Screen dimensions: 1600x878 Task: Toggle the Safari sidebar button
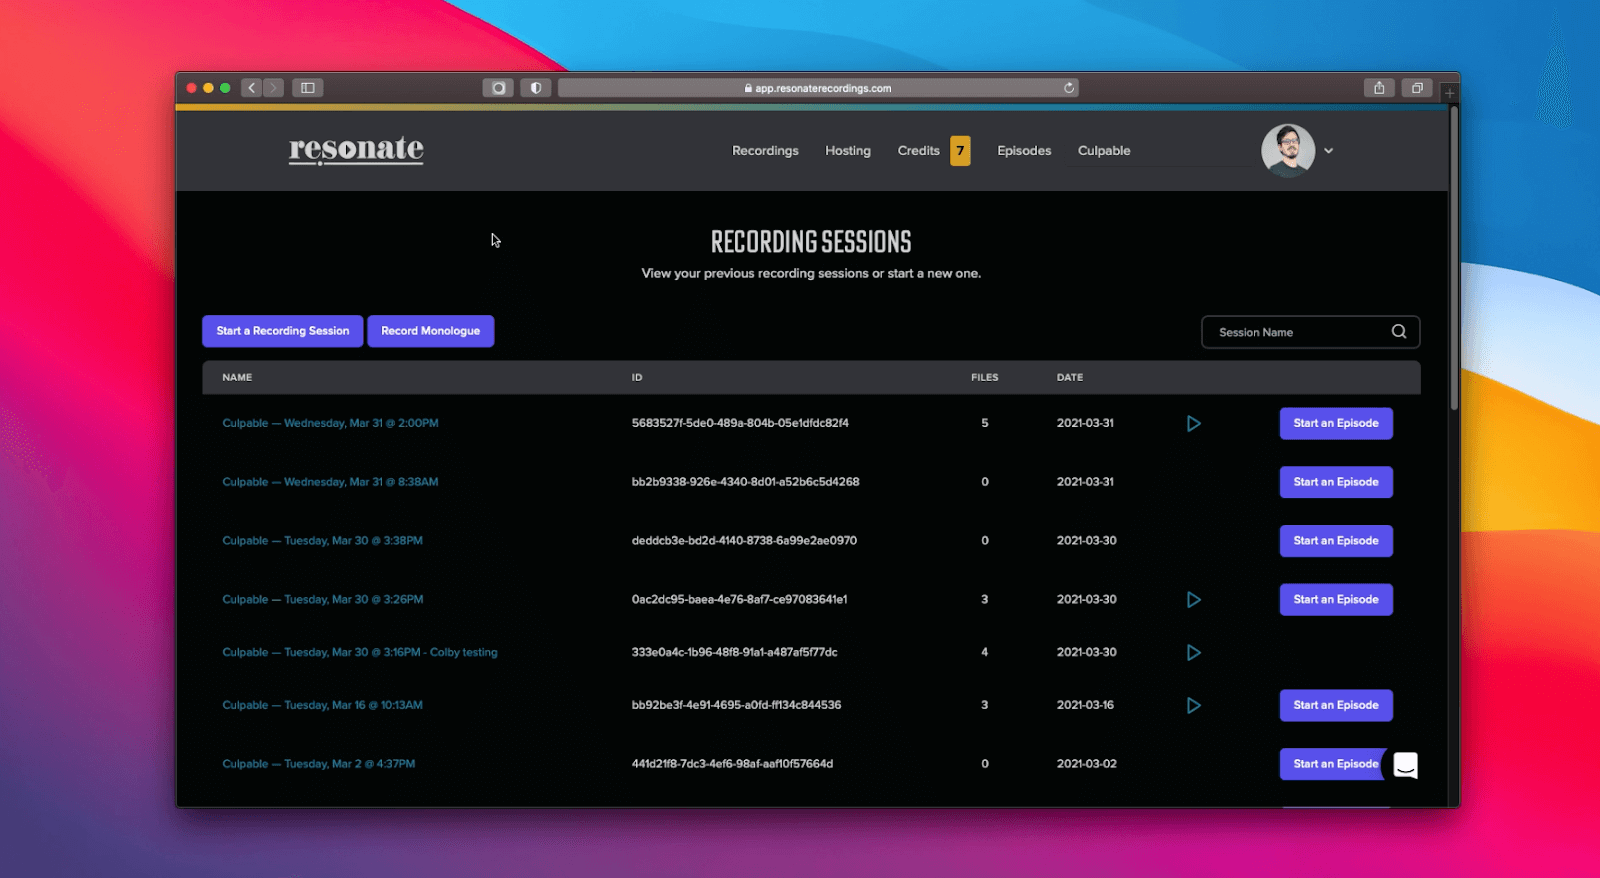[x=308, y=88]
